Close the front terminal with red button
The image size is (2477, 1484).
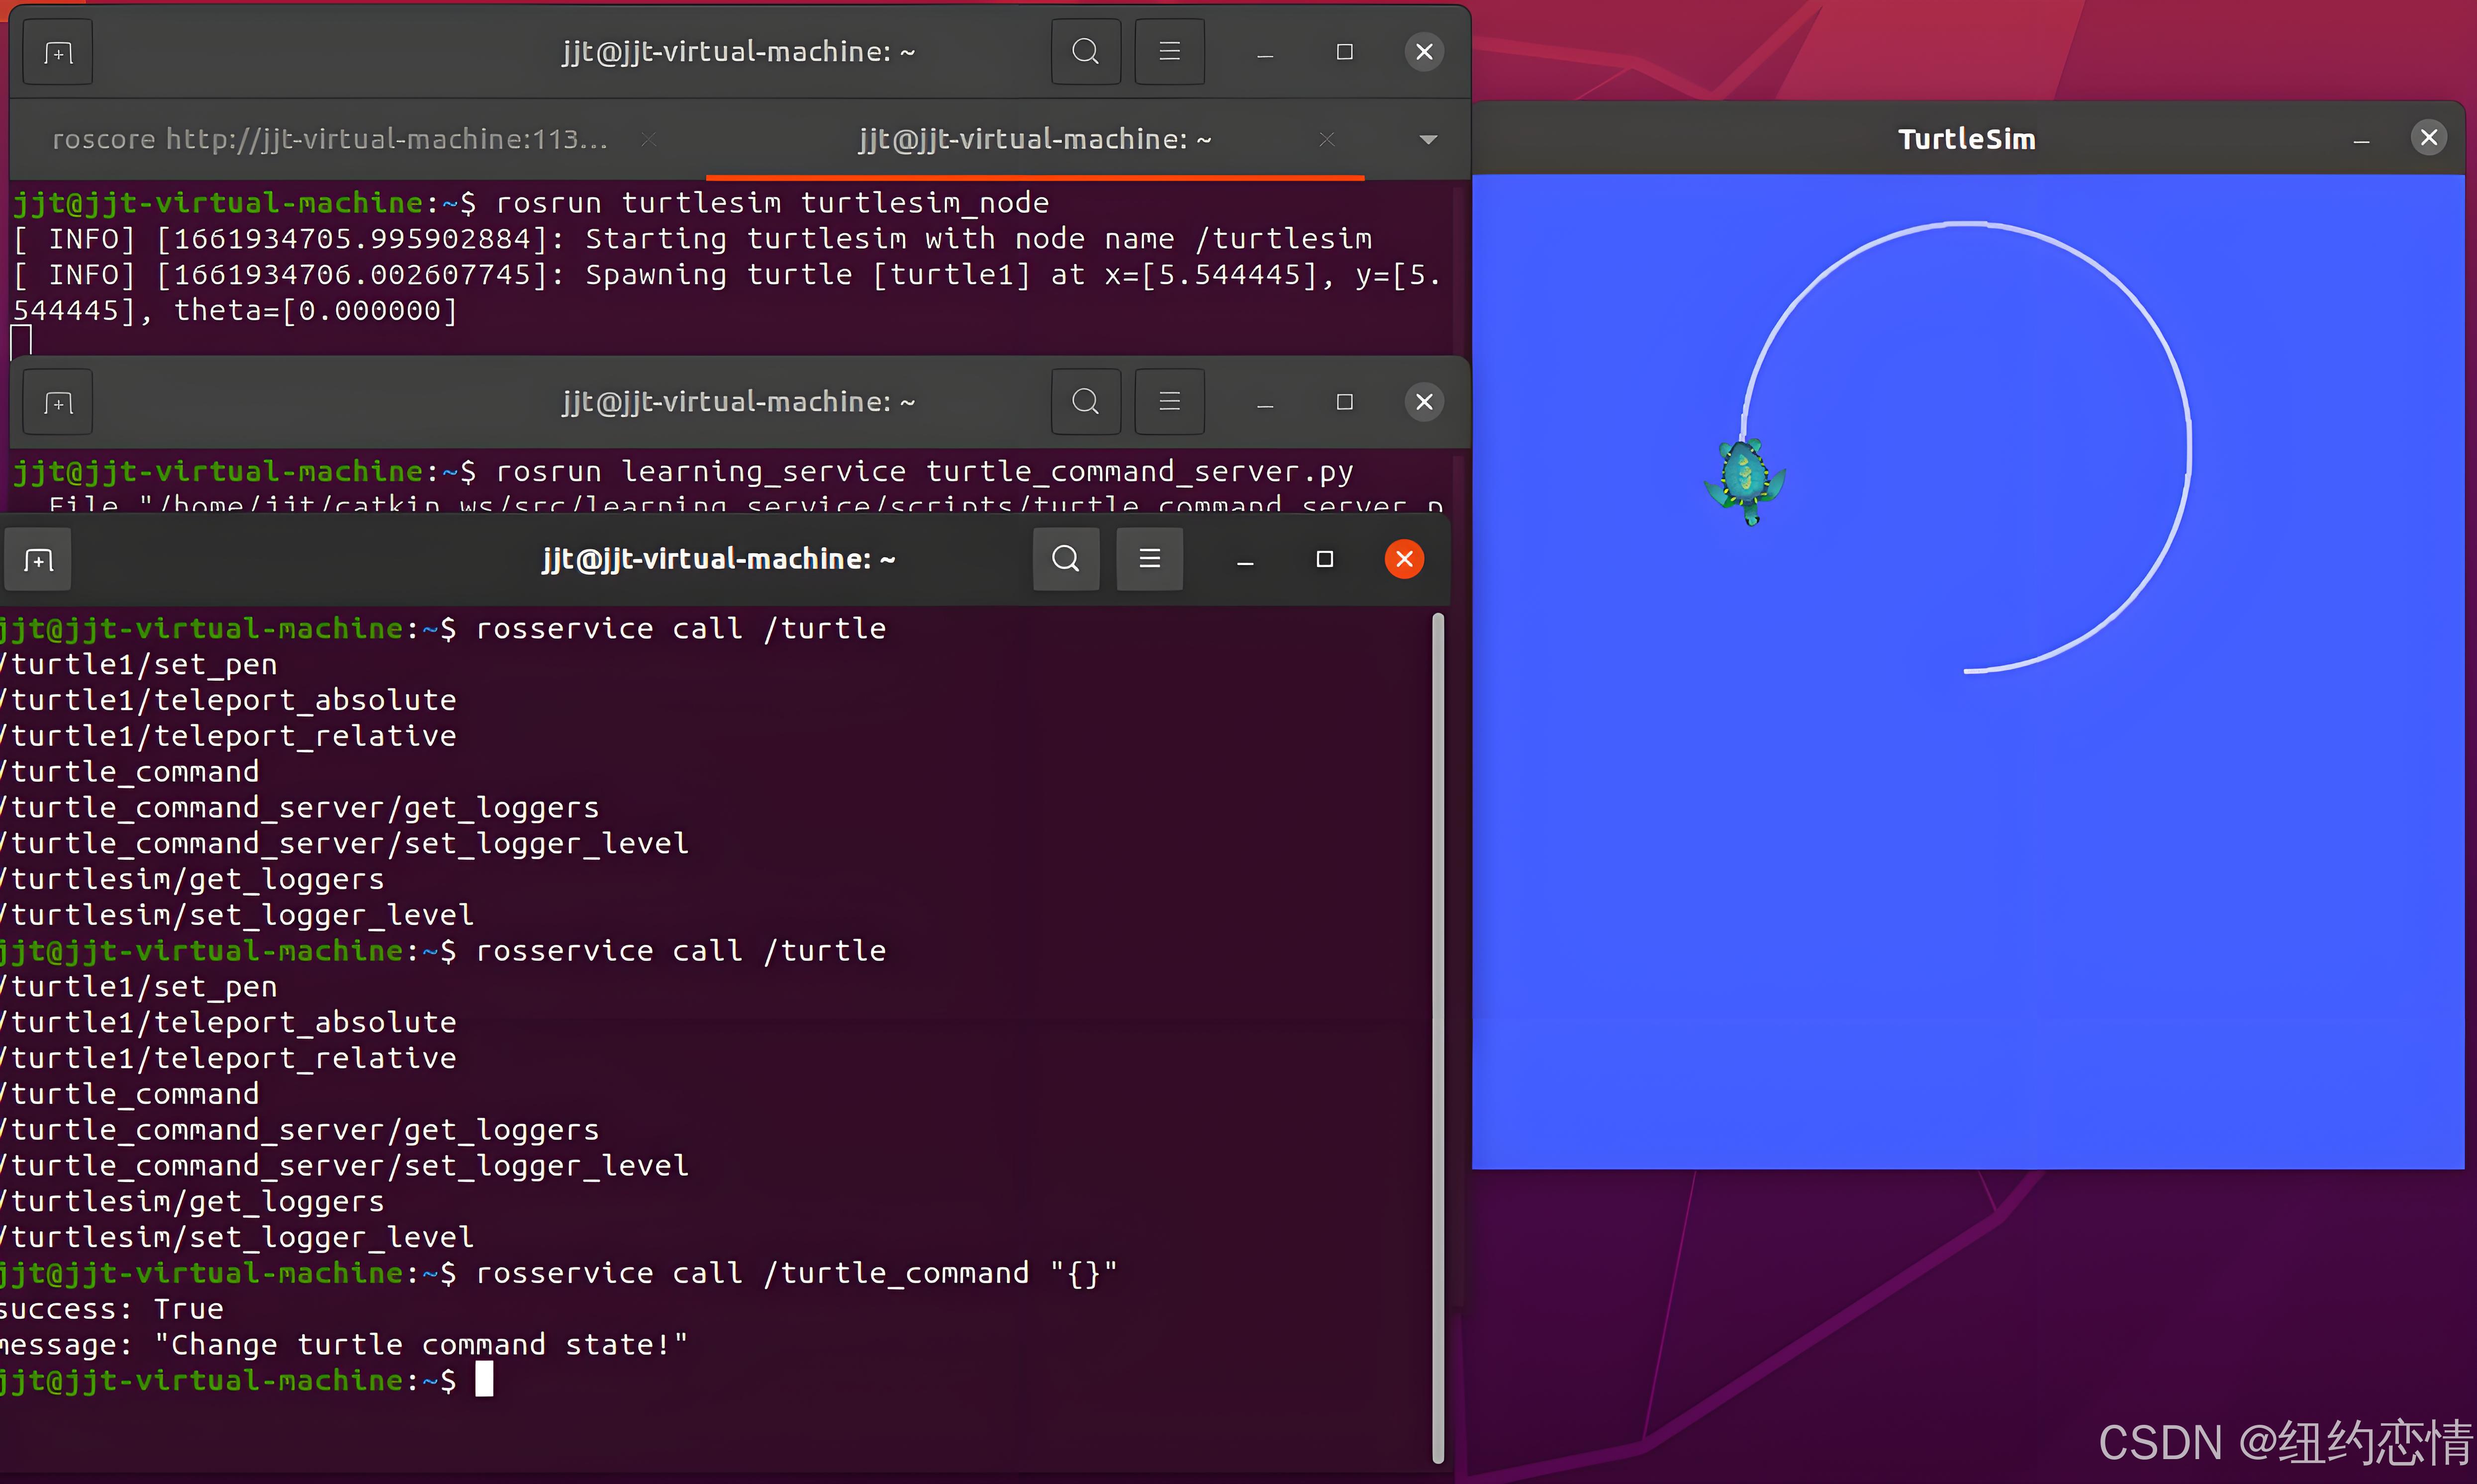[x=1404, y=559]
